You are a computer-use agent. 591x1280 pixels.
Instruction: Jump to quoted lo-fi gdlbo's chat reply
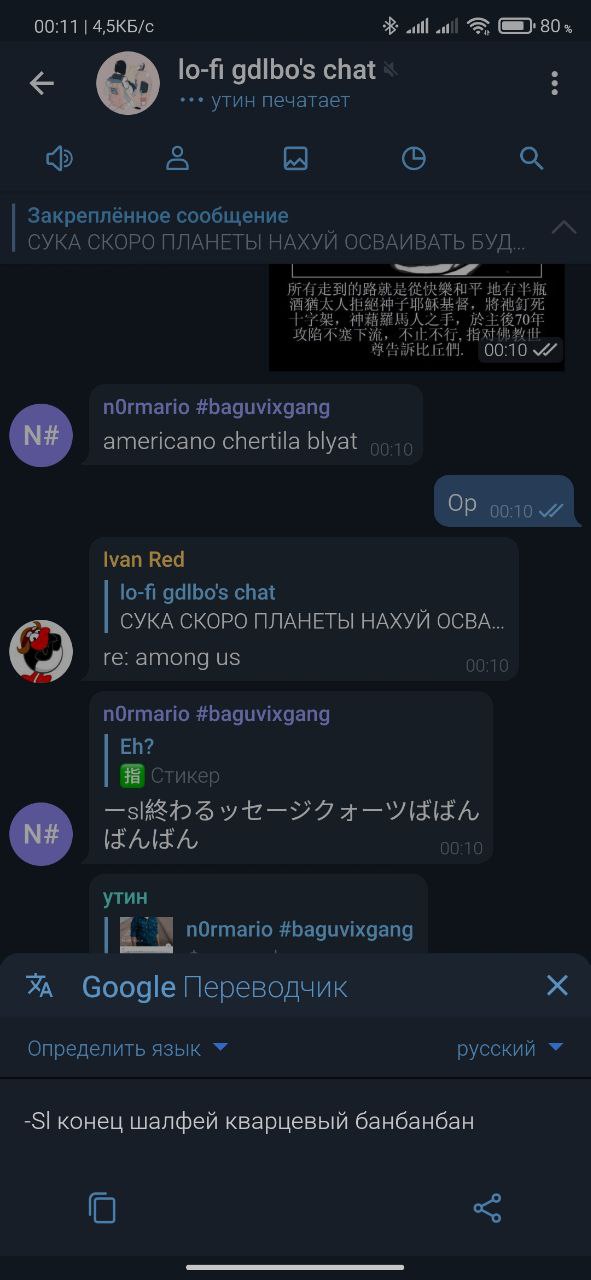point(304,606)
